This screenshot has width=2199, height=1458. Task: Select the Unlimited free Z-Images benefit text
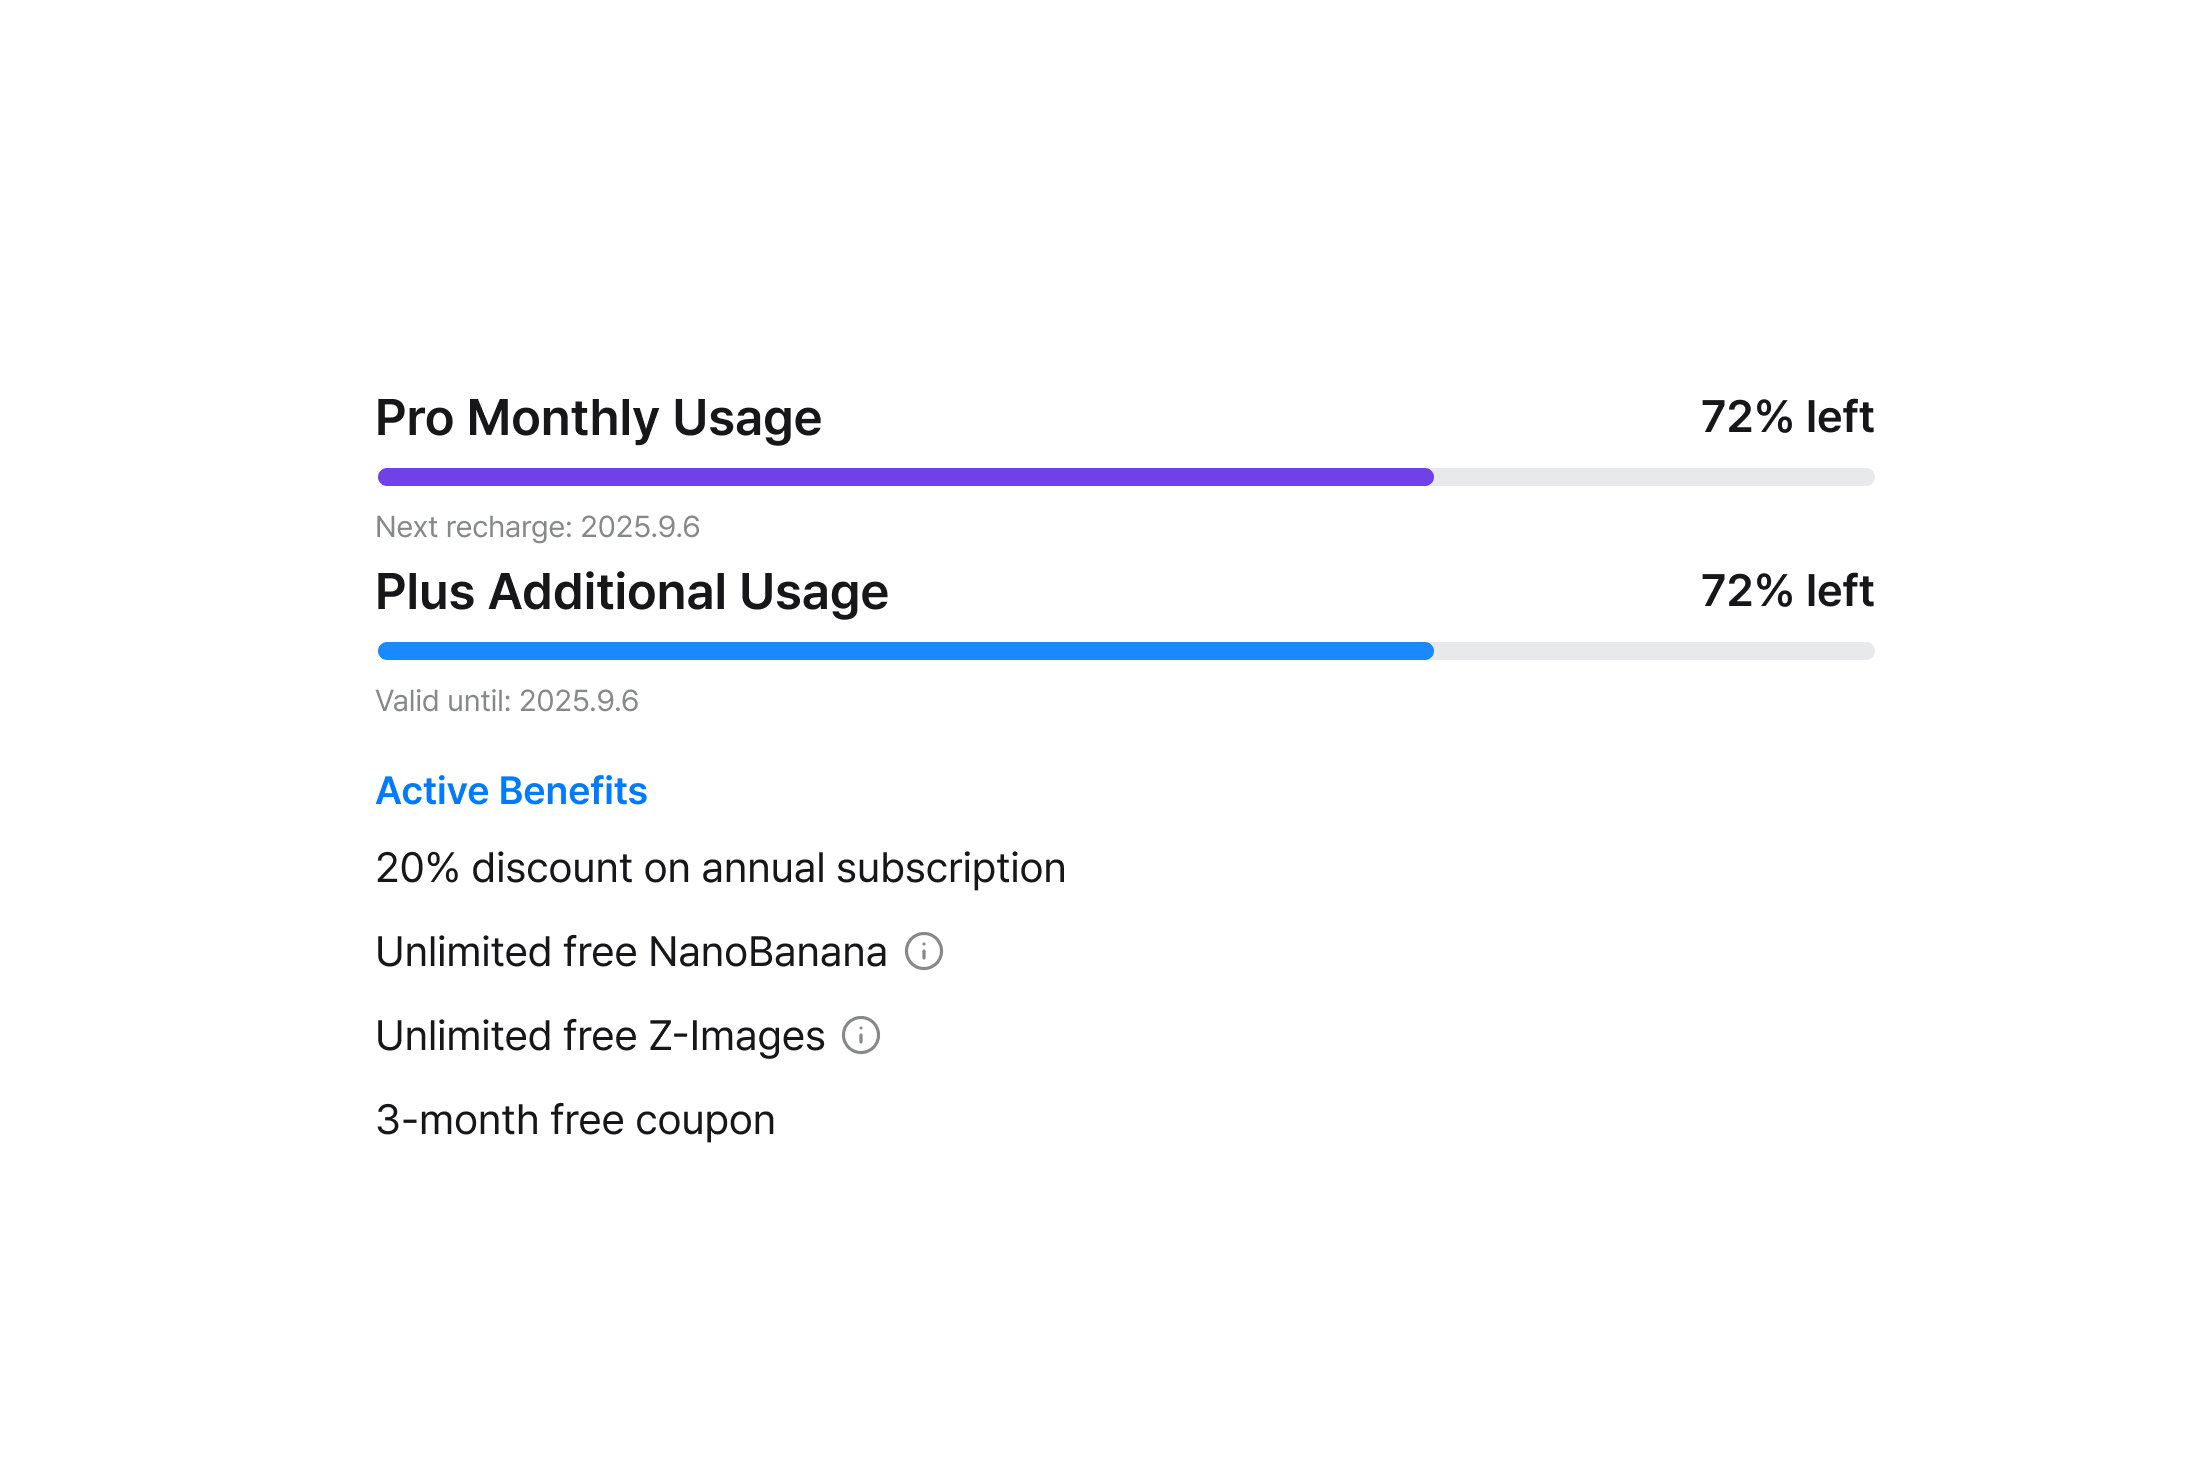click(600, 1036)
